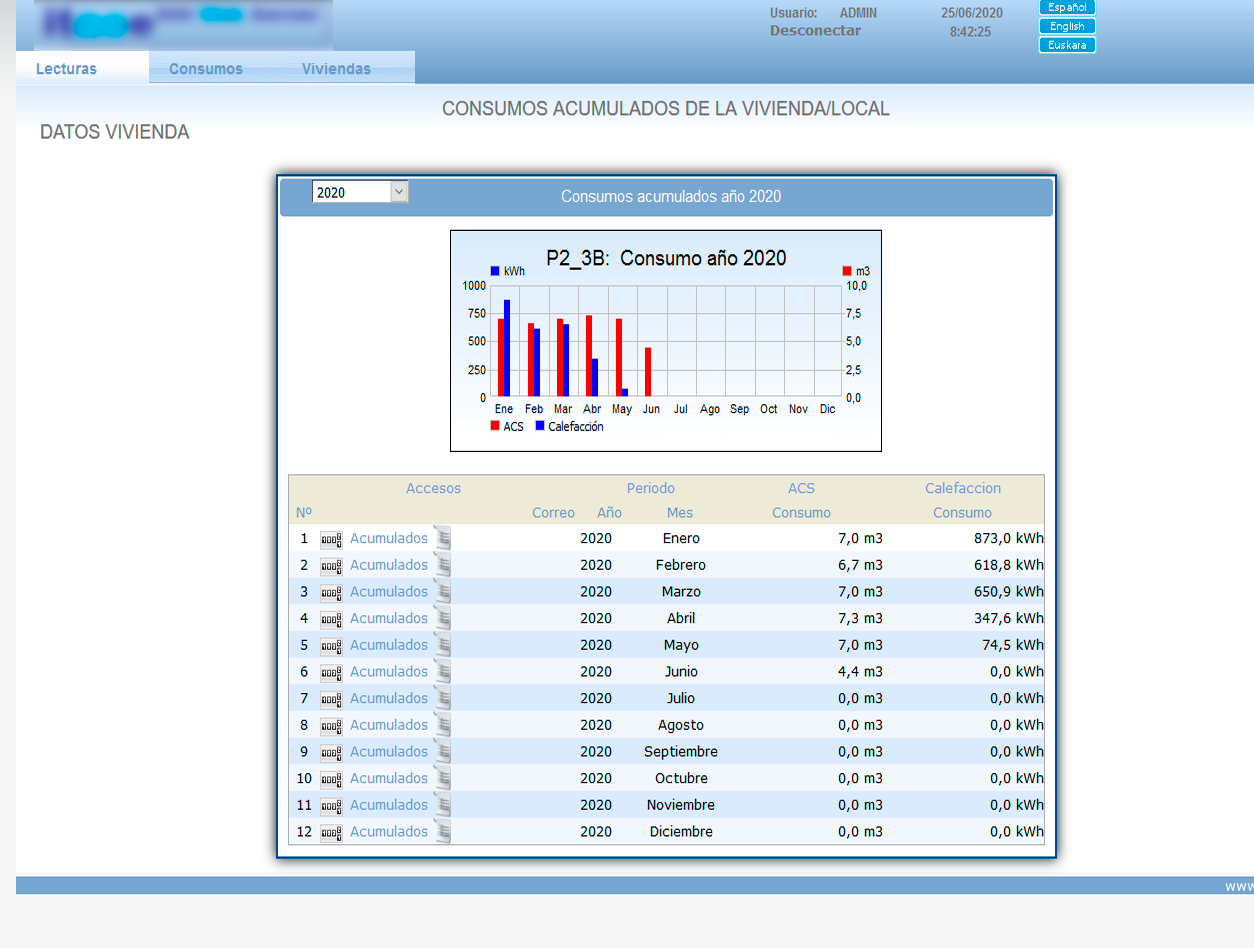This screenshot has width=1254, height=948.
Task: Click the Accesos column header
Action: coord(433,488)
